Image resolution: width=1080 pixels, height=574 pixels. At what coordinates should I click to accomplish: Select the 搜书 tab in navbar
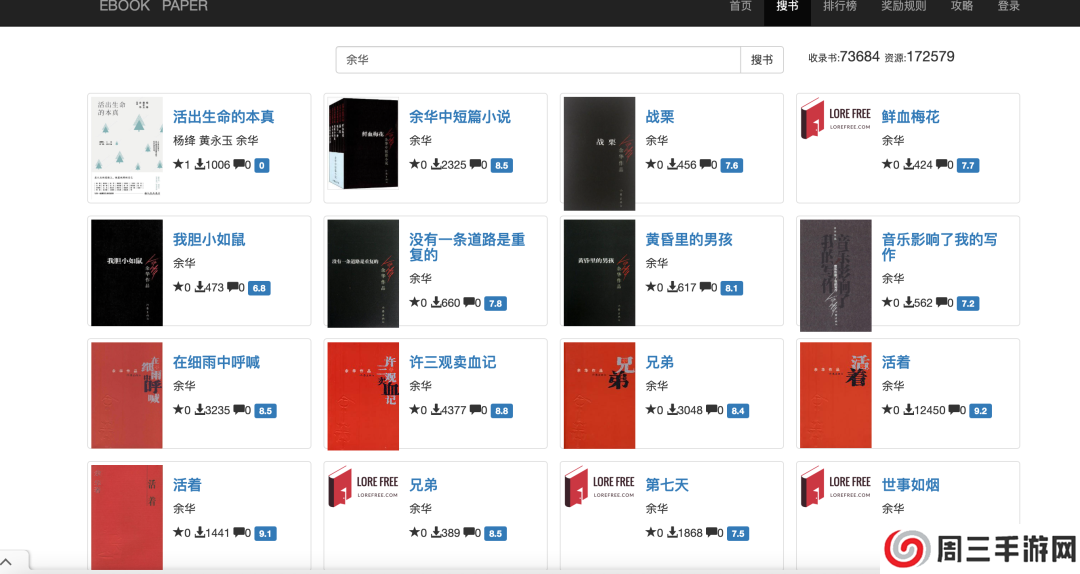[787, 6]
